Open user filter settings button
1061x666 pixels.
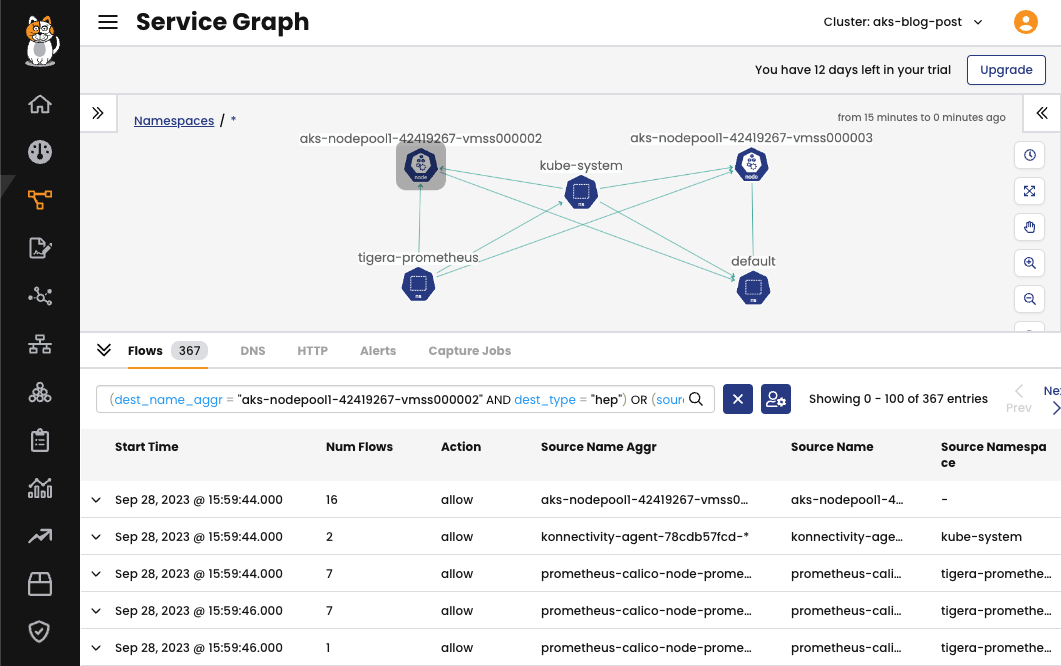point(775,399)
